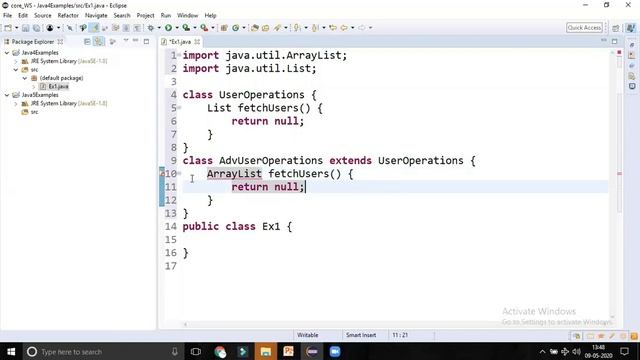Open the Refactor menu
The image size is (640, 360).
click(x=68, y=16)
